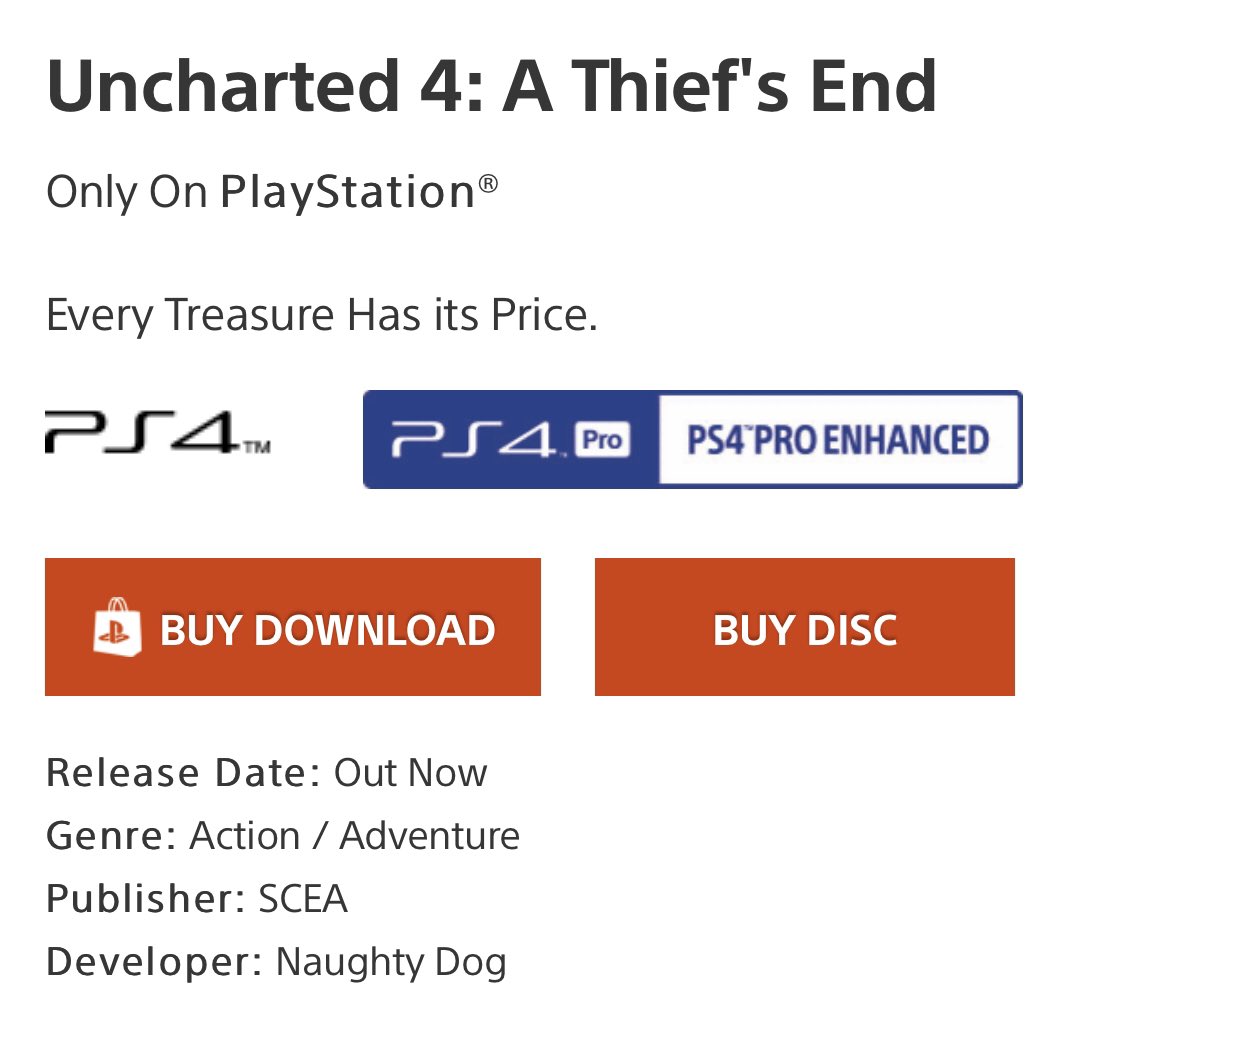Click the Release Date label
The image size is (1242, 1041).
(183, 773)
